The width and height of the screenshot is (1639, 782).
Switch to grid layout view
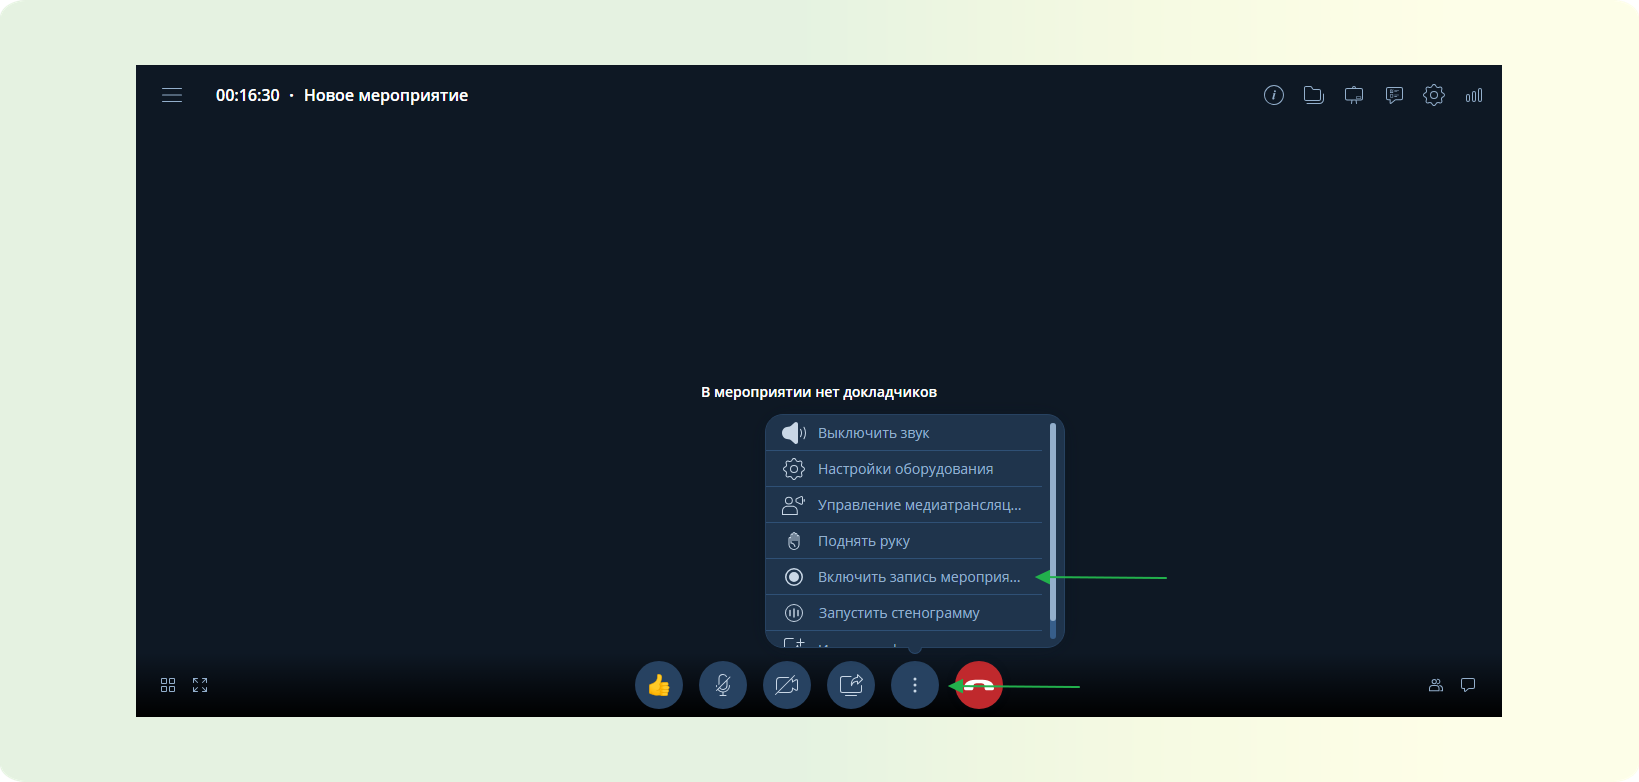[168, 685]
